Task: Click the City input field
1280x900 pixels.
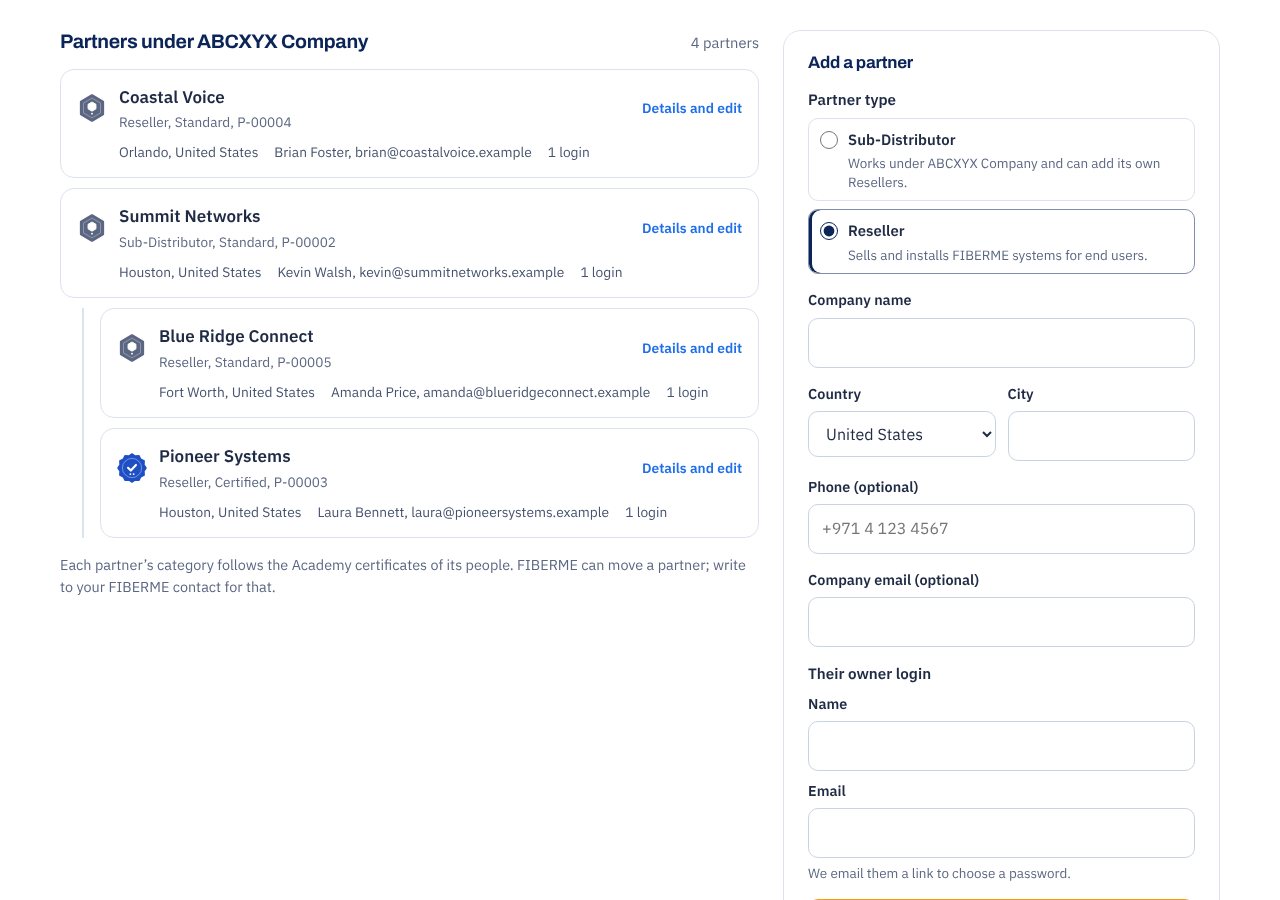Action: point(1101,436)
